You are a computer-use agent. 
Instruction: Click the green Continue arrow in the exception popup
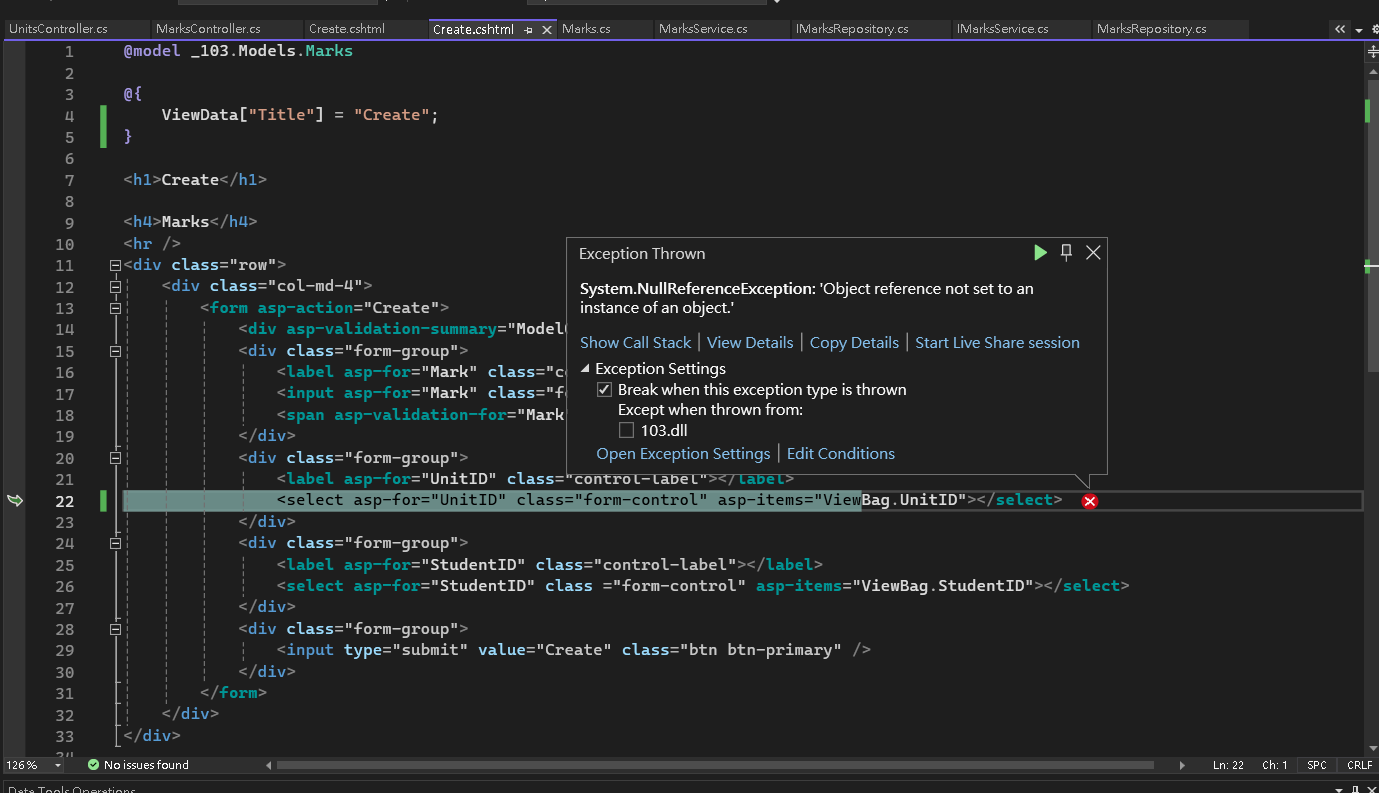point(1040,253)
